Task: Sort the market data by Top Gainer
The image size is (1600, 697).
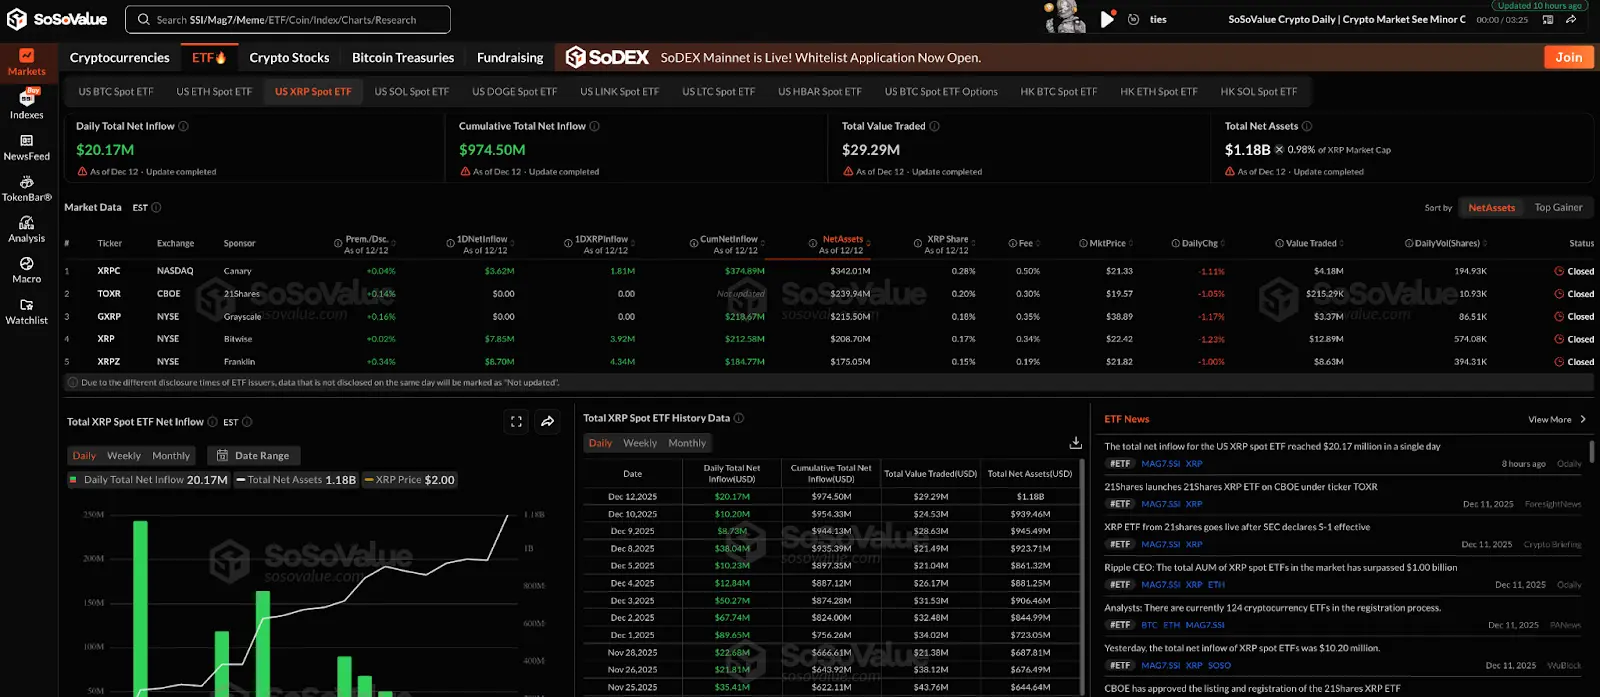Action: [x=1558, y=207]
